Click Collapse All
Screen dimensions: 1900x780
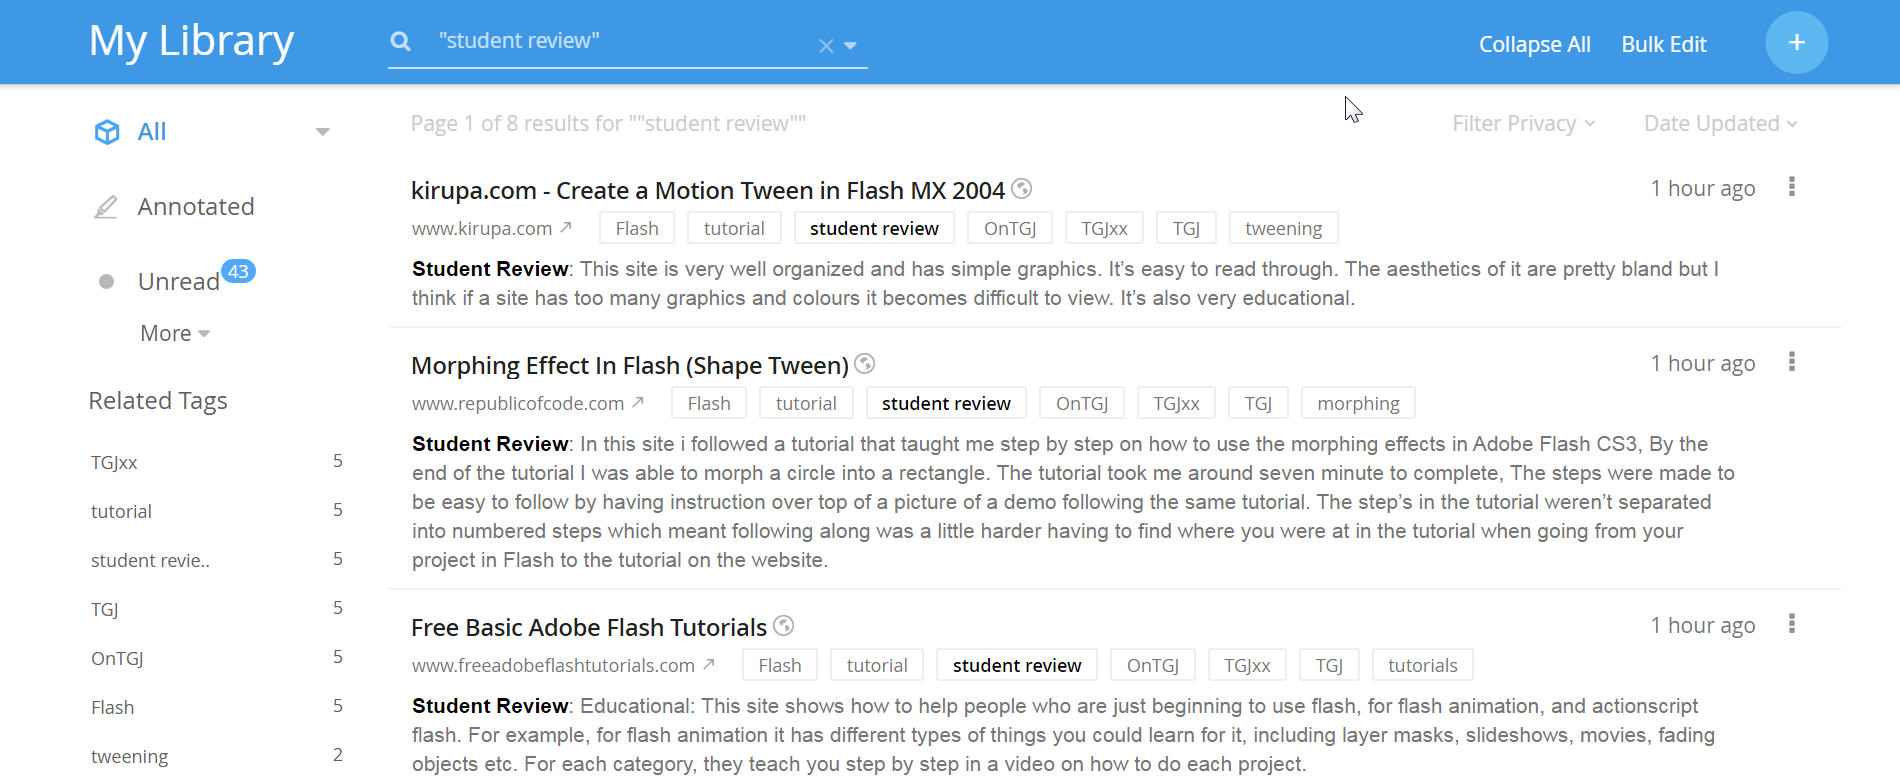tap(1534, 45)
